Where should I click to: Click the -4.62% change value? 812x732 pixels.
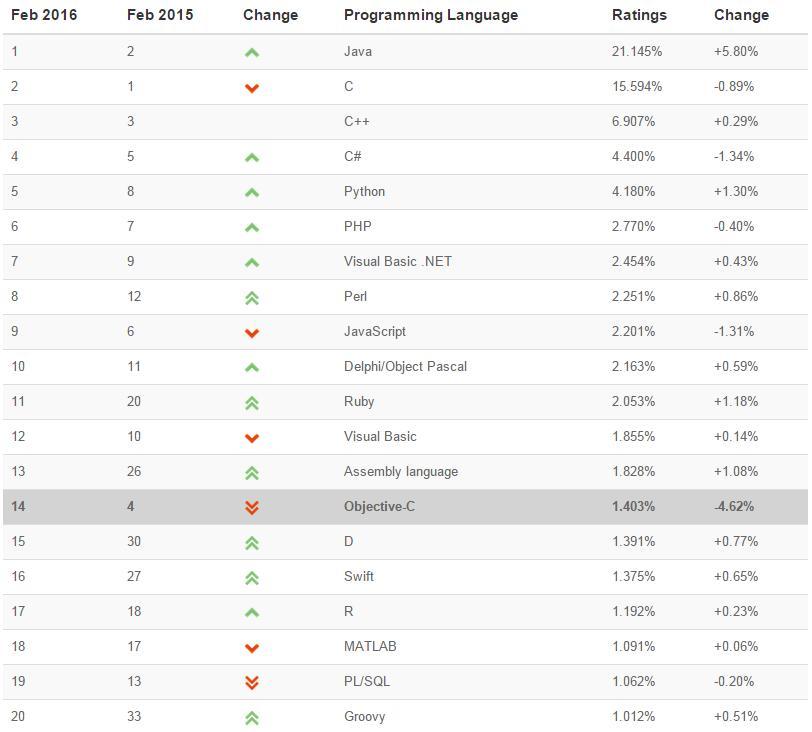point(734,506)
